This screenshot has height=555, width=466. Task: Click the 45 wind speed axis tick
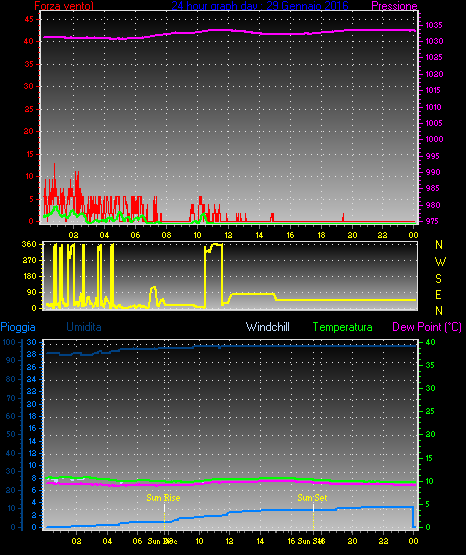[29, 19]
